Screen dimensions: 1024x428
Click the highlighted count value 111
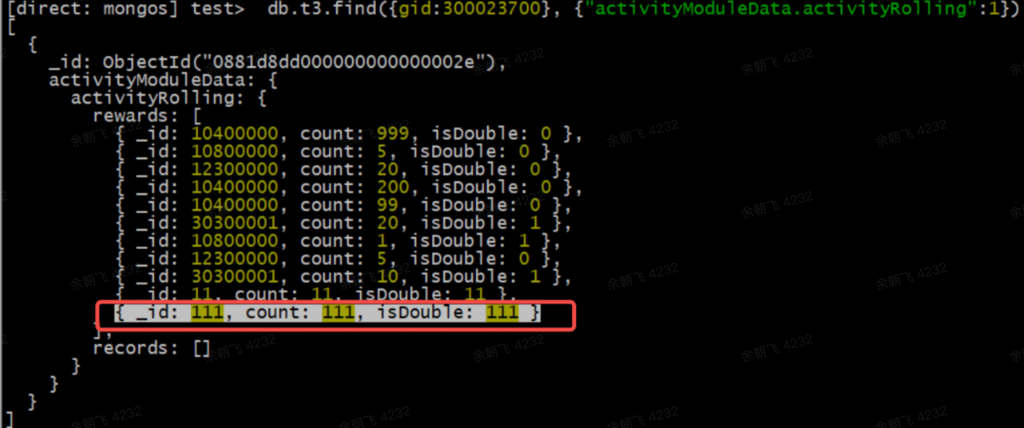(338, 313)
